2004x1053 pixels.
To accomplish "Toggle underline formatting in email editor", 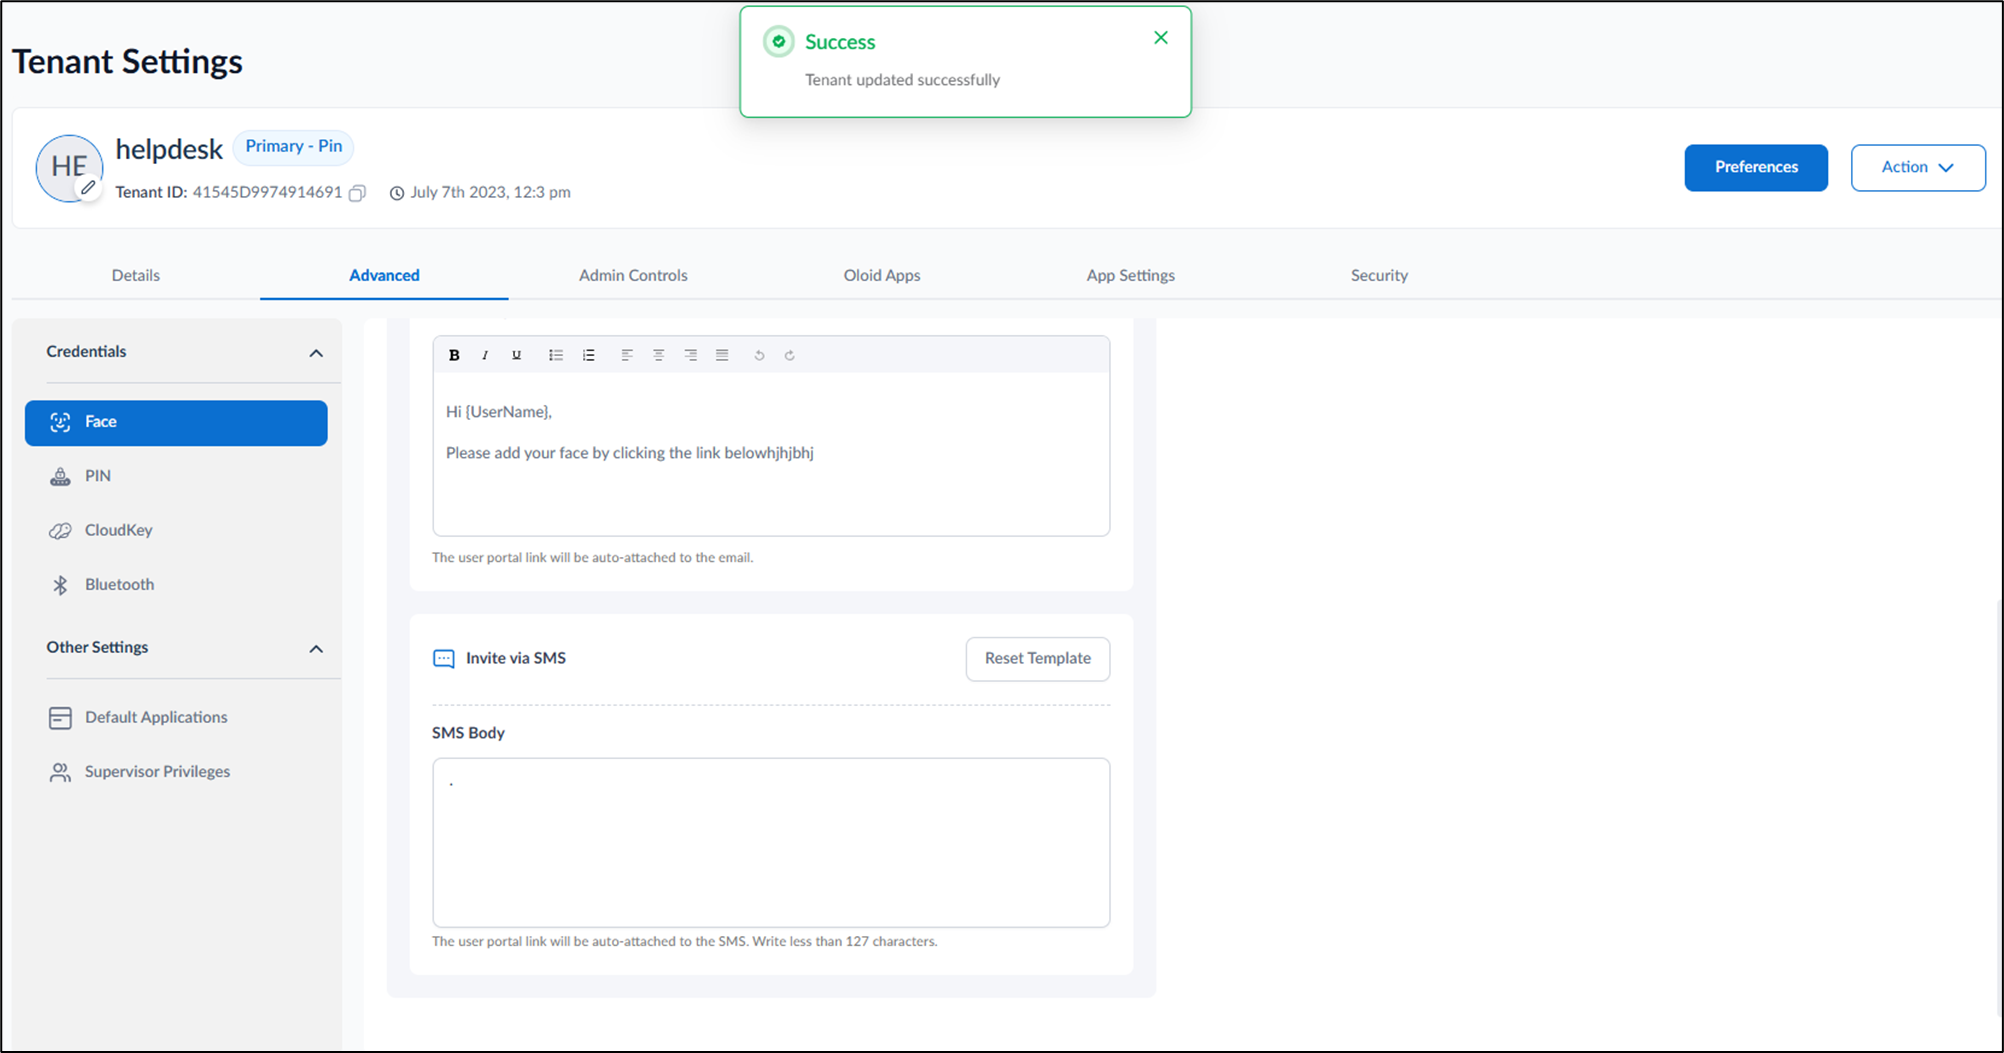I will 516,355.
